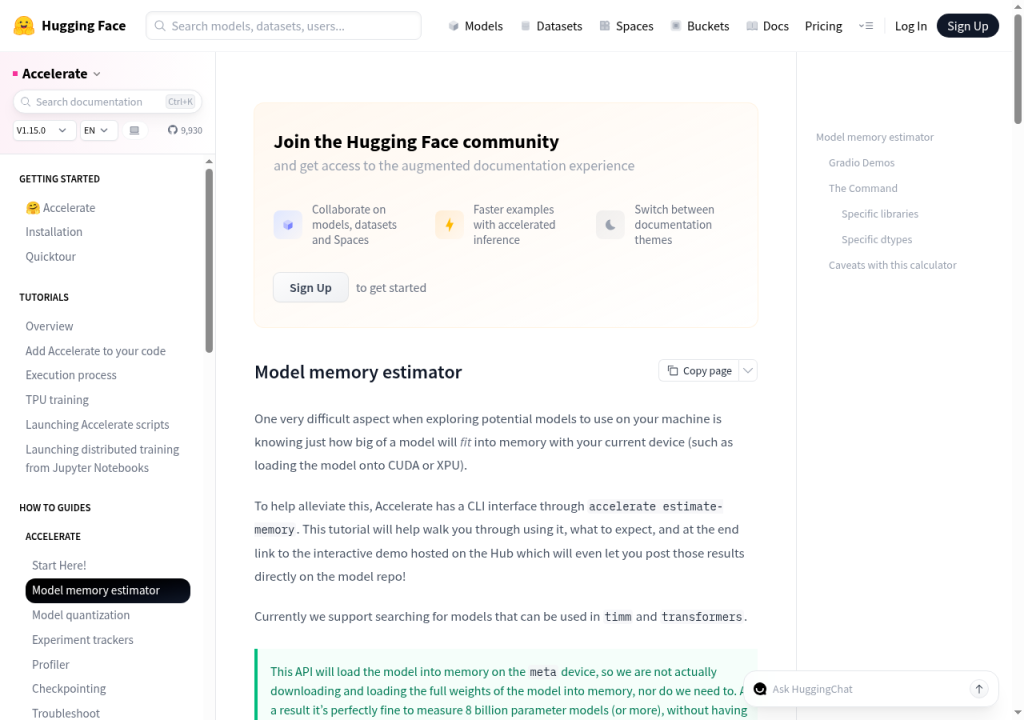Screen dimensions: 1024x720
Task: Click the send arrow in HuggingChat box
Action: [x=978, y=689]
